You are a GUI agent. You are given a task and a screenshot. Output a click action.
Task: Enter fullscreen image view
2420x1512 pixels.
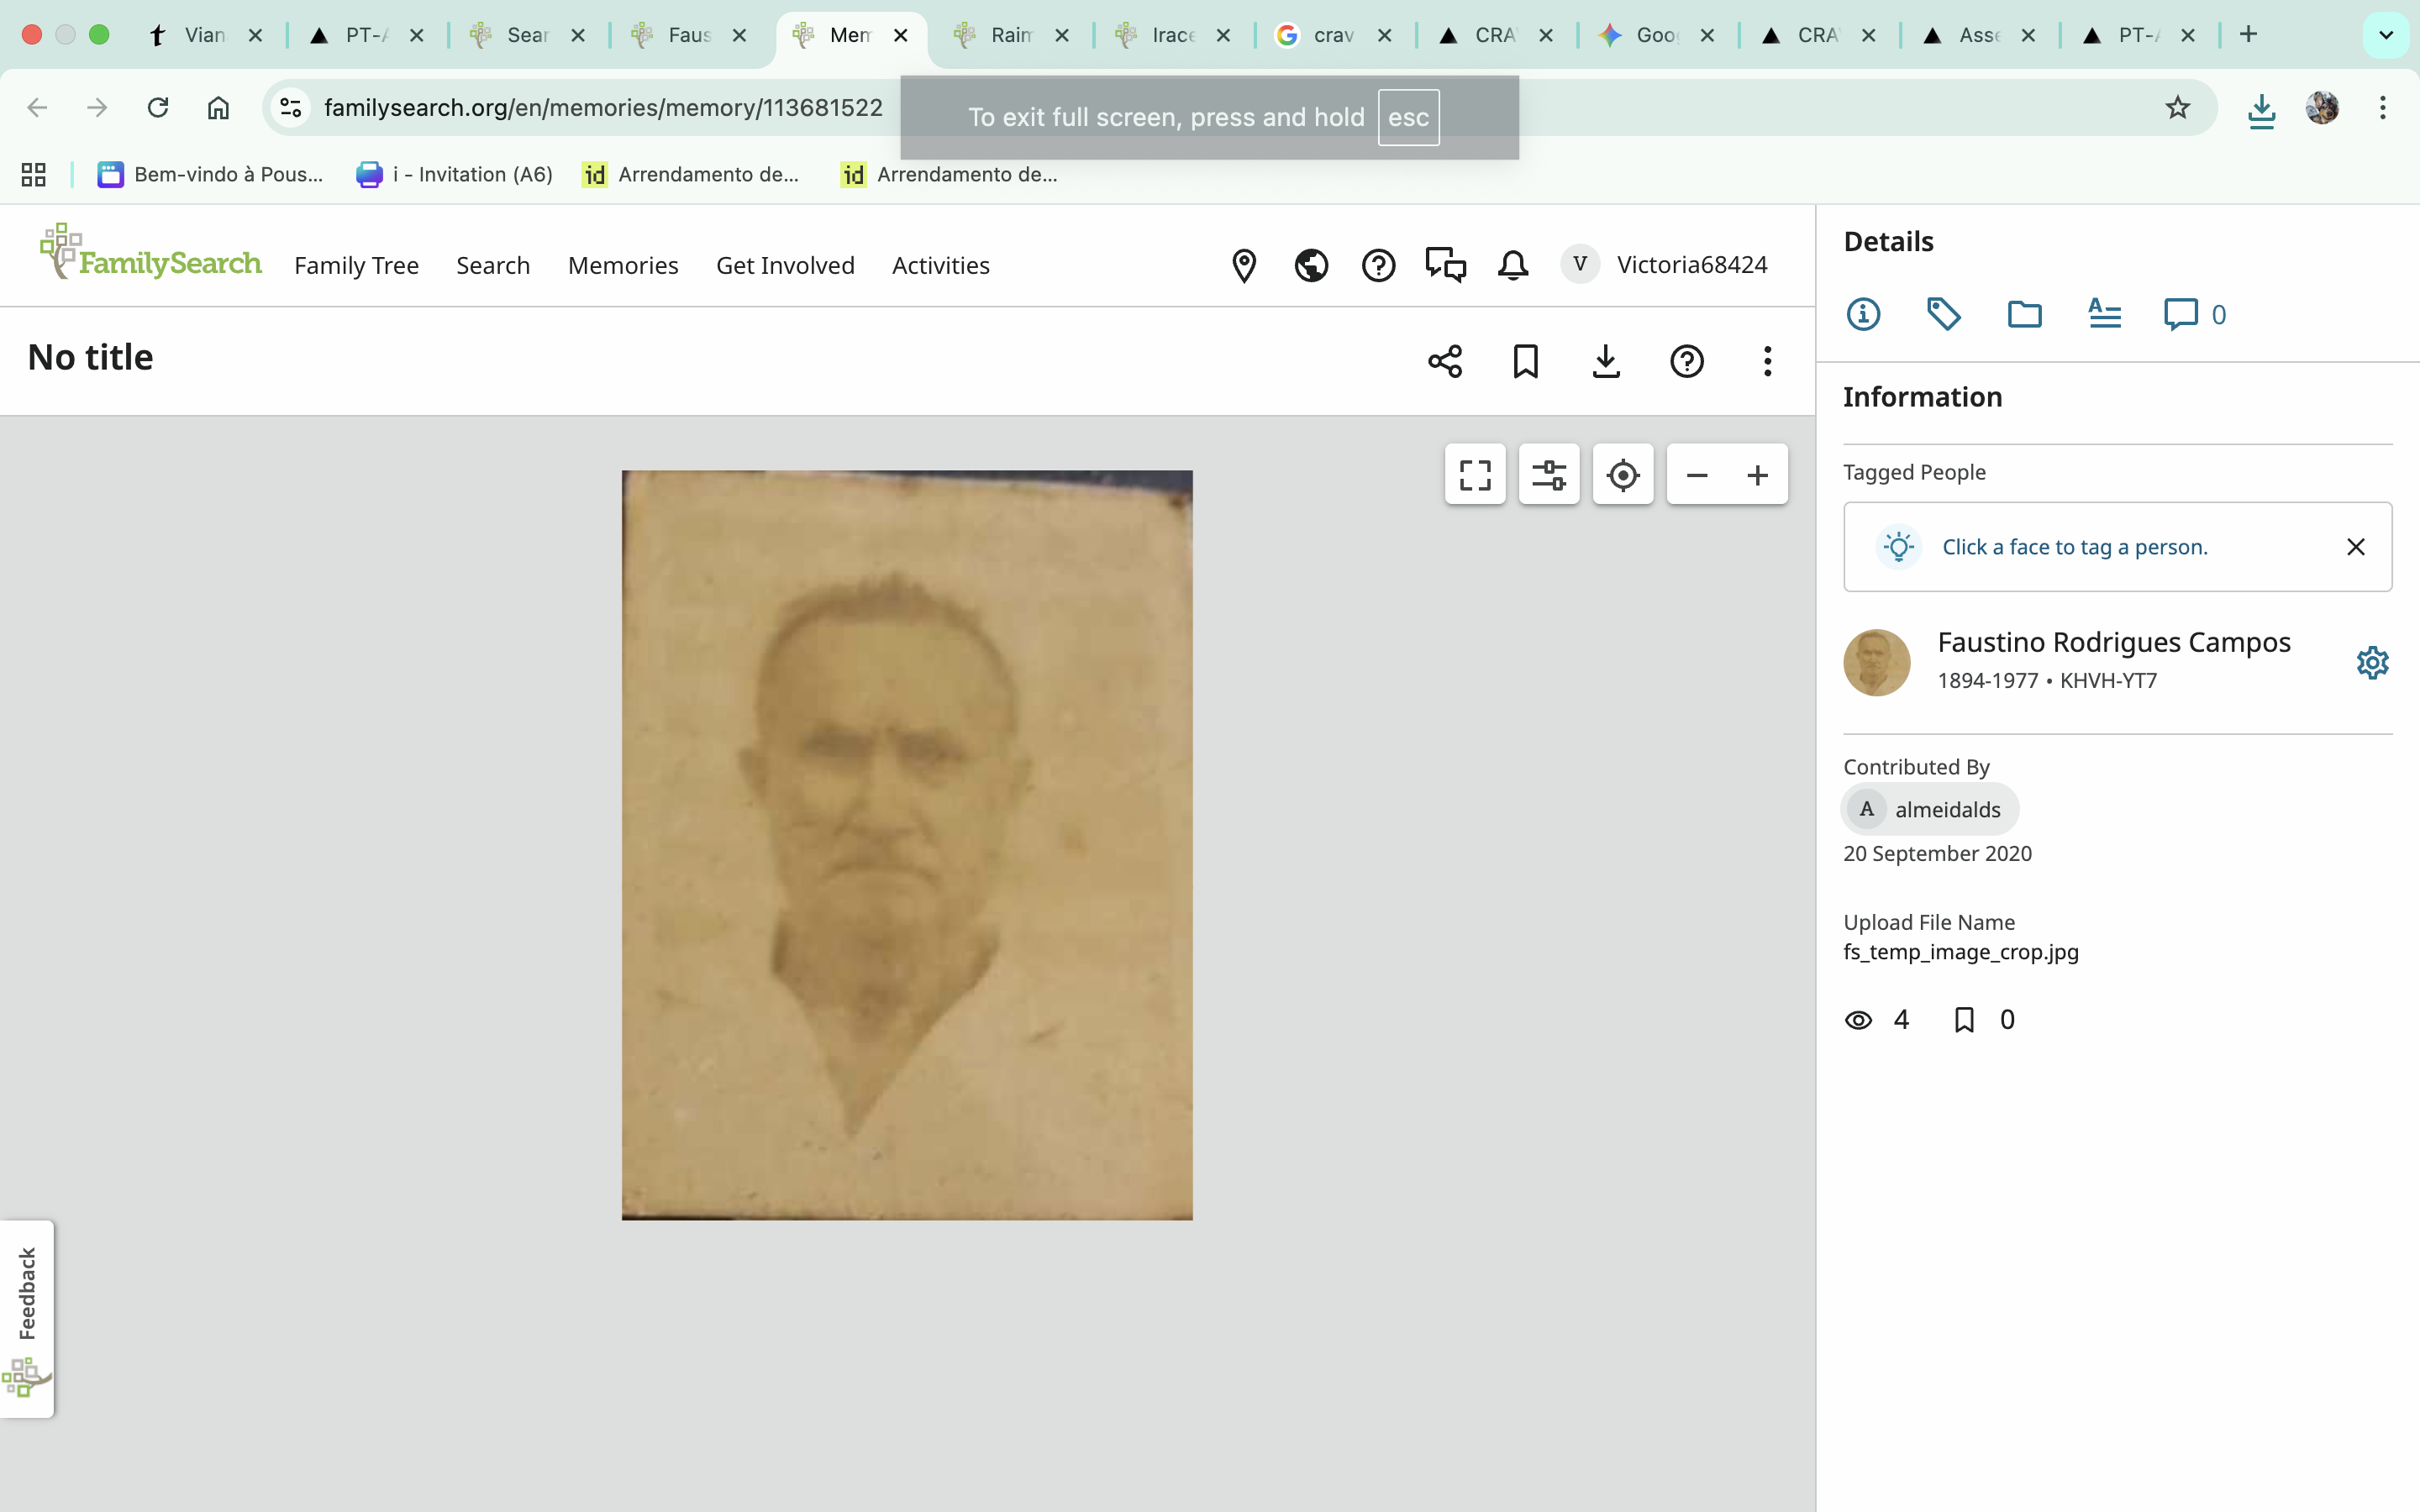click(1475, 474)
